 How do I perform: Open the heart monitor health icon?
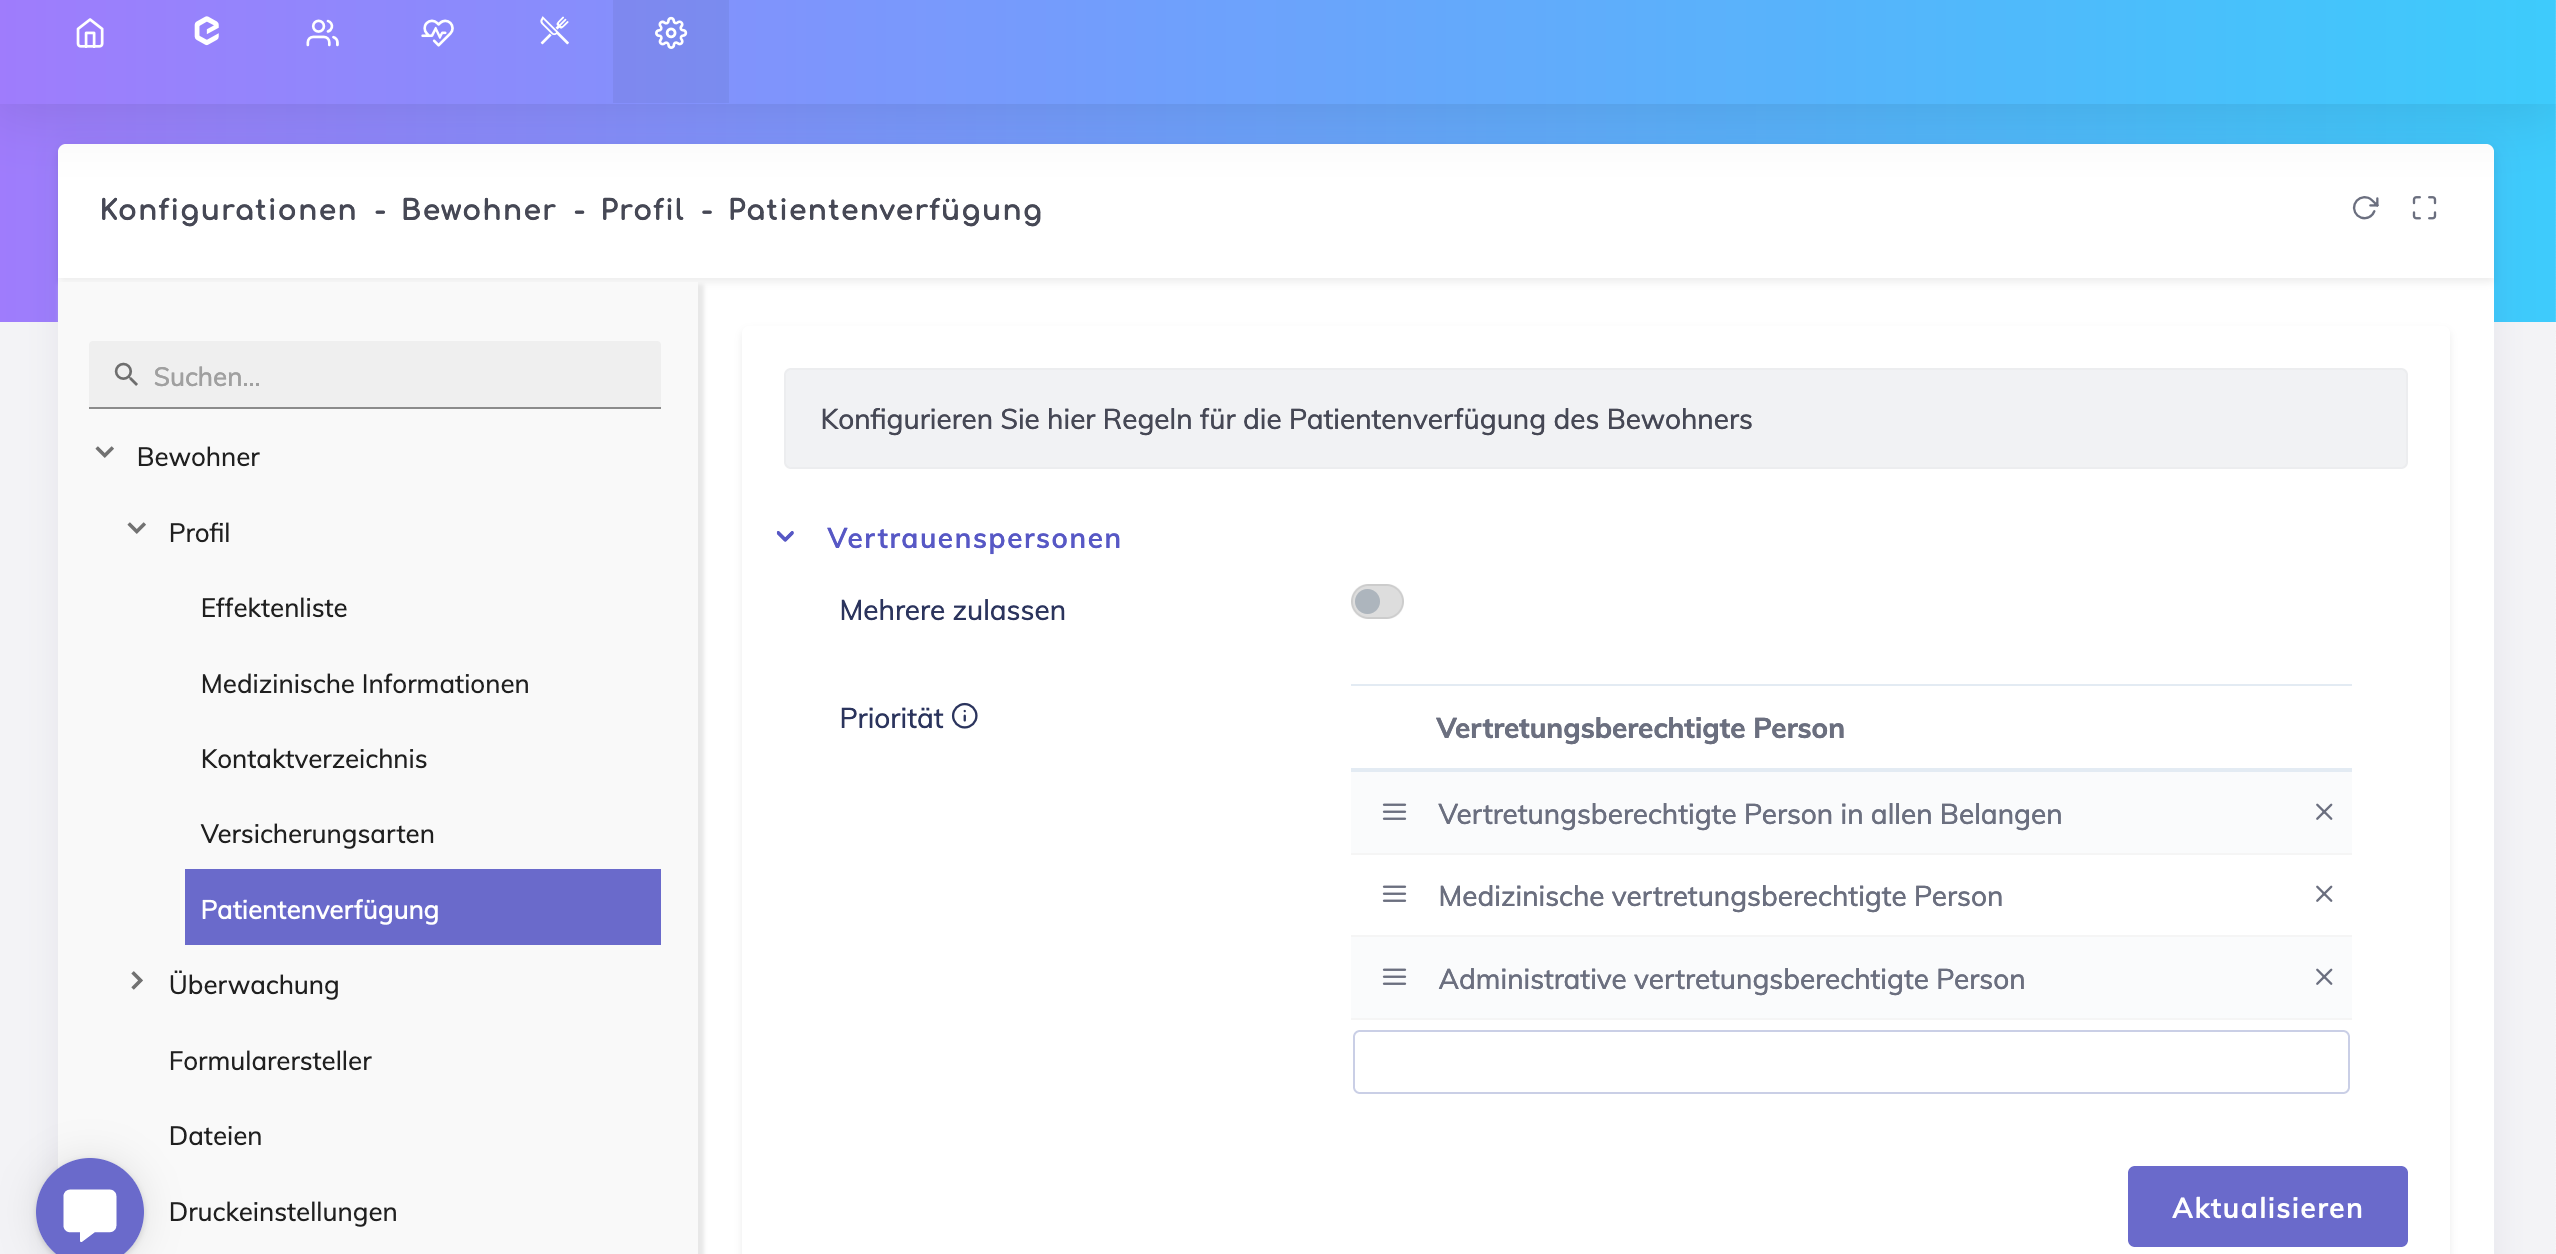click(437, 33)
